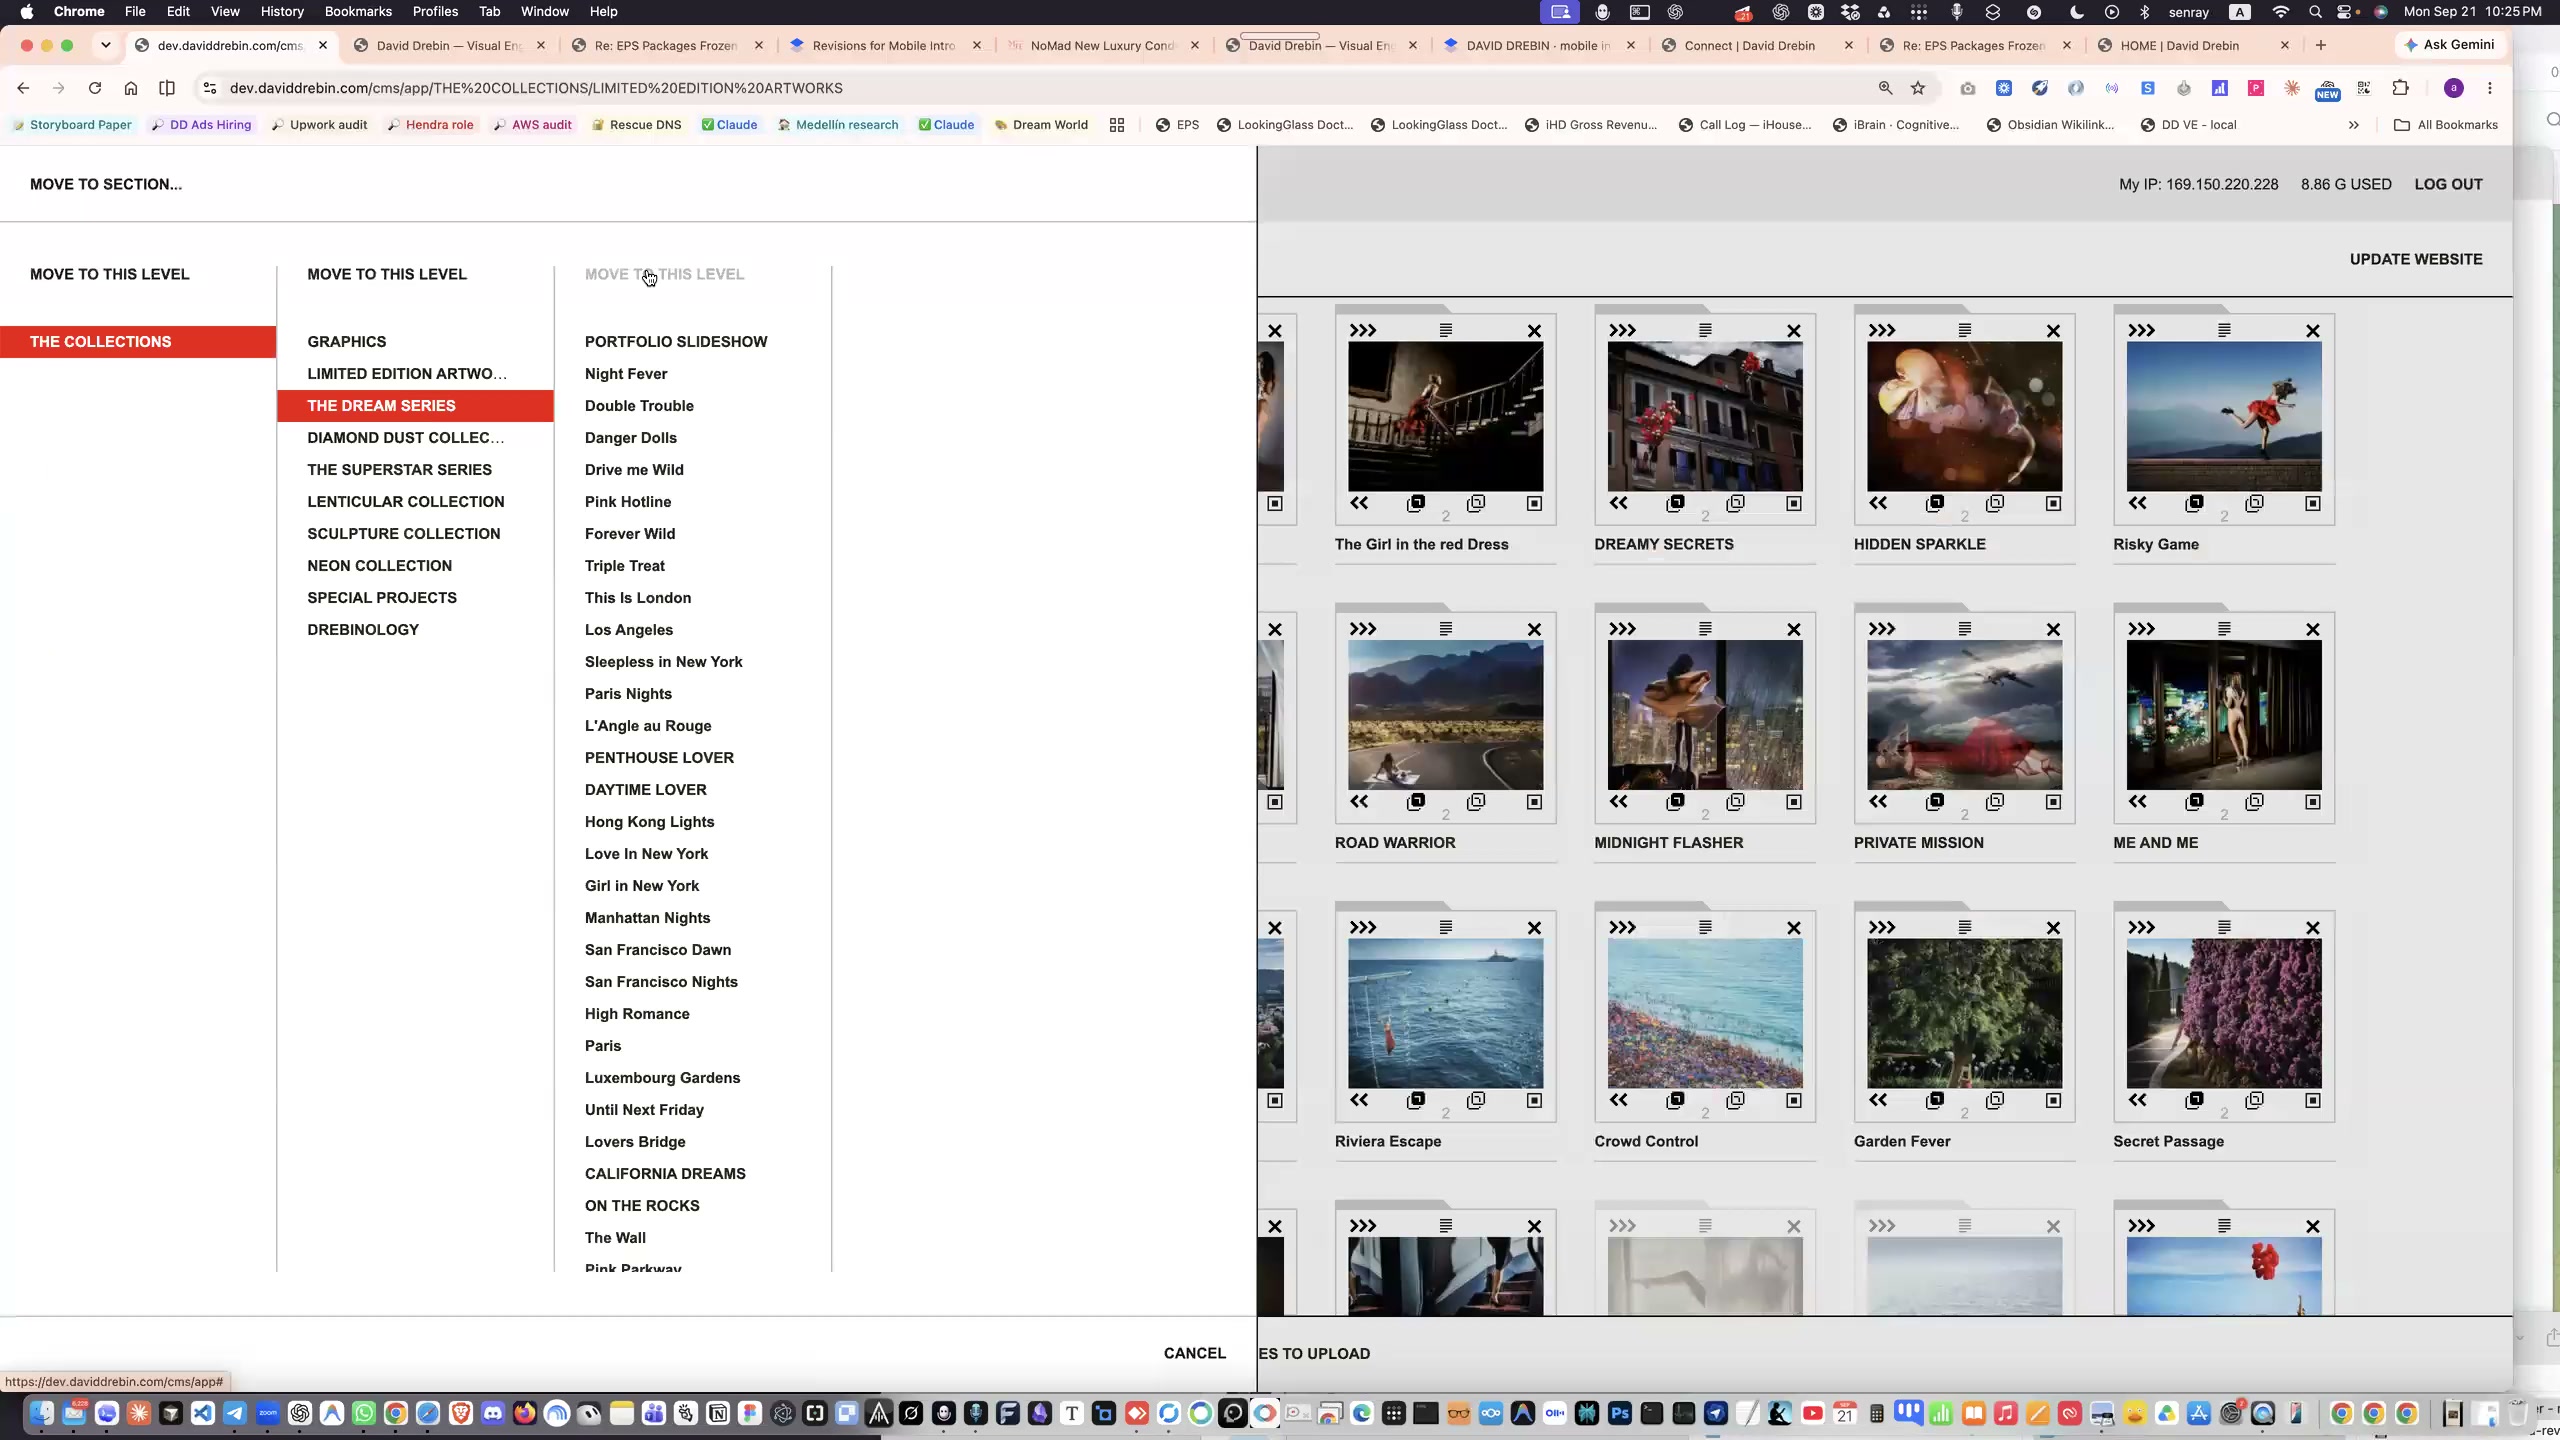The width and height of the screenshot is (2560, 1440).
Task: Toggle select square on HIDDEN SPARKLE card
Action: coord(2053,504)
